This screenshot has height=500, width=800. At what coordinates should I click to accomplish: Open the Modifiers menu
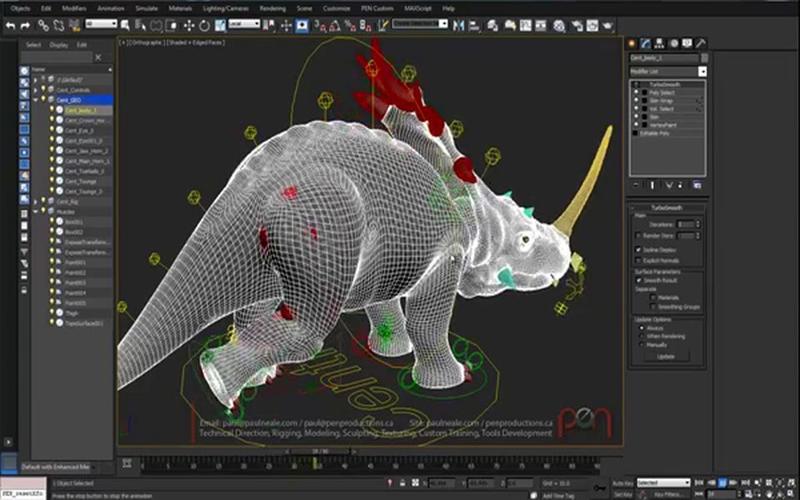click(74, 8)
